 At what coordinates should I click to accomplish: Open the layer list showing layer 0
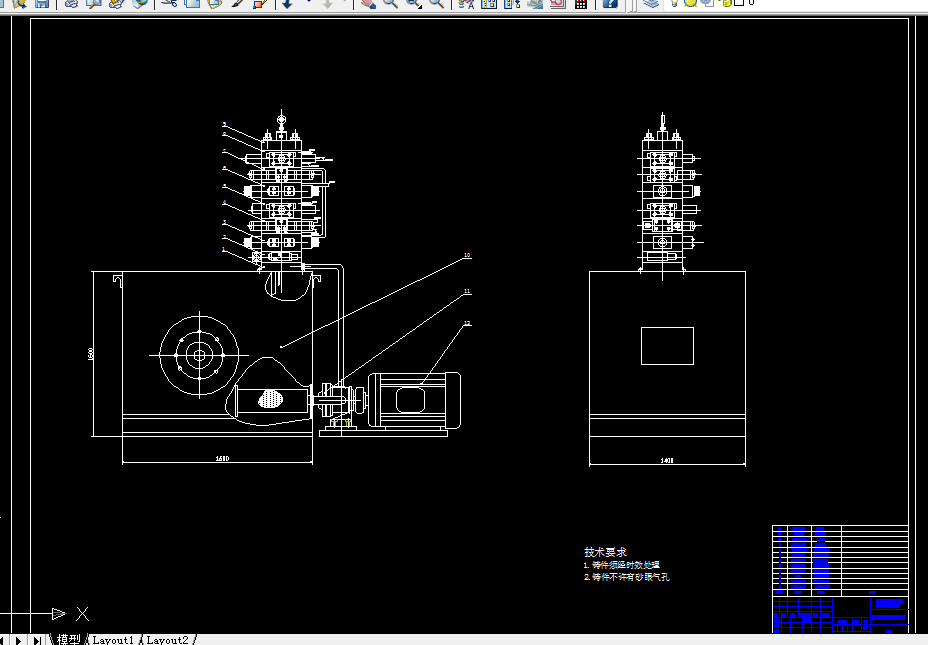coord(751,2)
